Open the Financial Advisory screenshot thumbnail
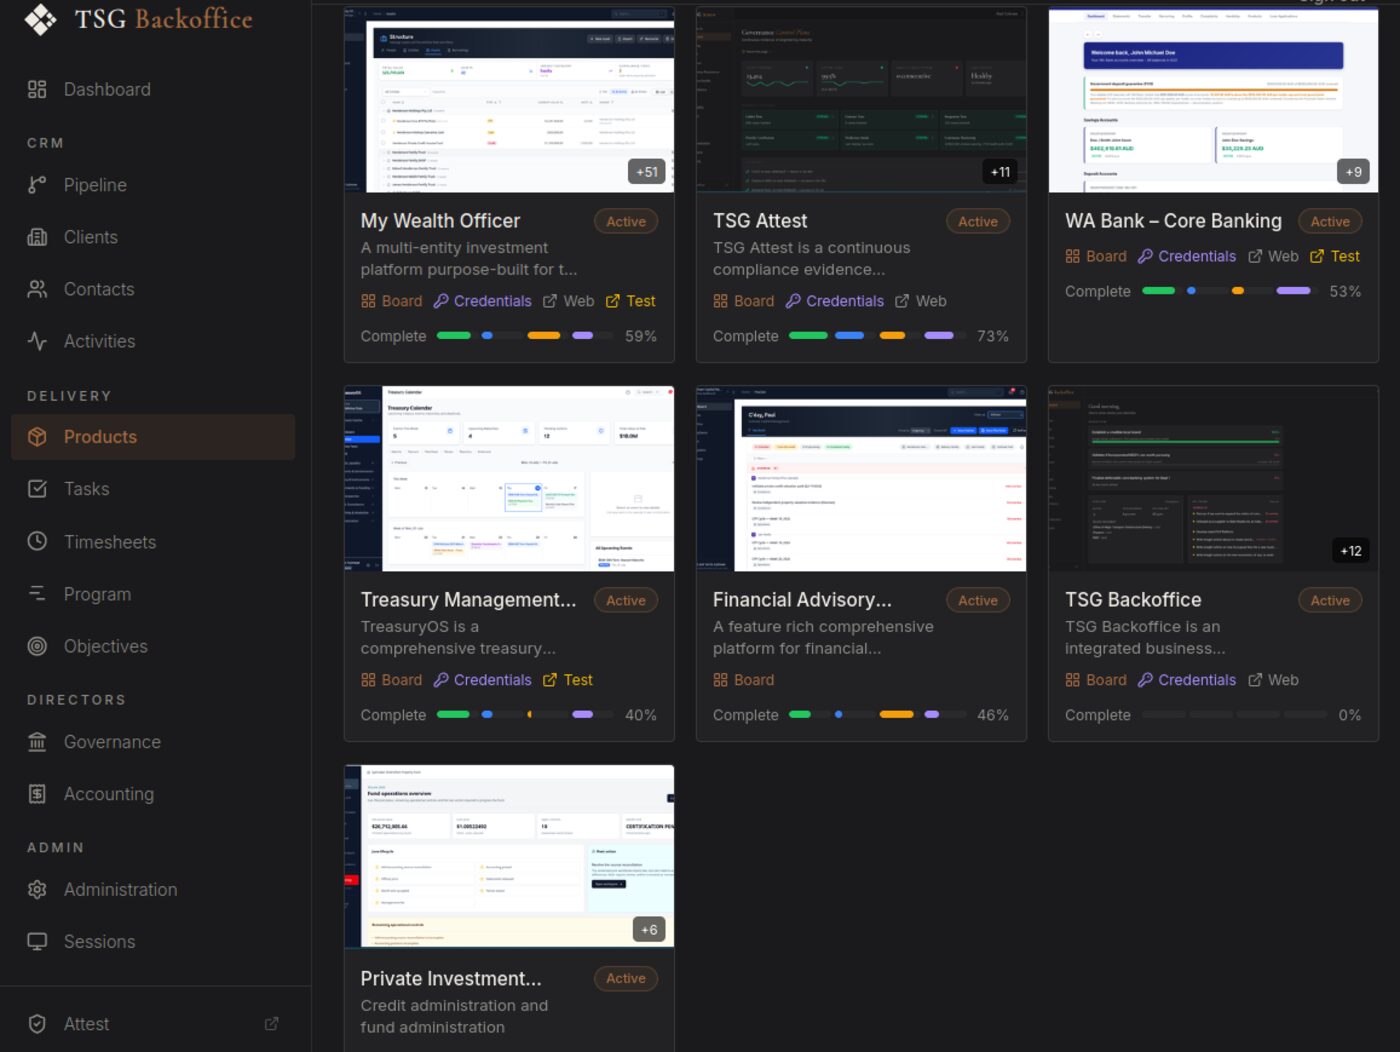The image size is (1400, 1052). (x=861, y=479)
